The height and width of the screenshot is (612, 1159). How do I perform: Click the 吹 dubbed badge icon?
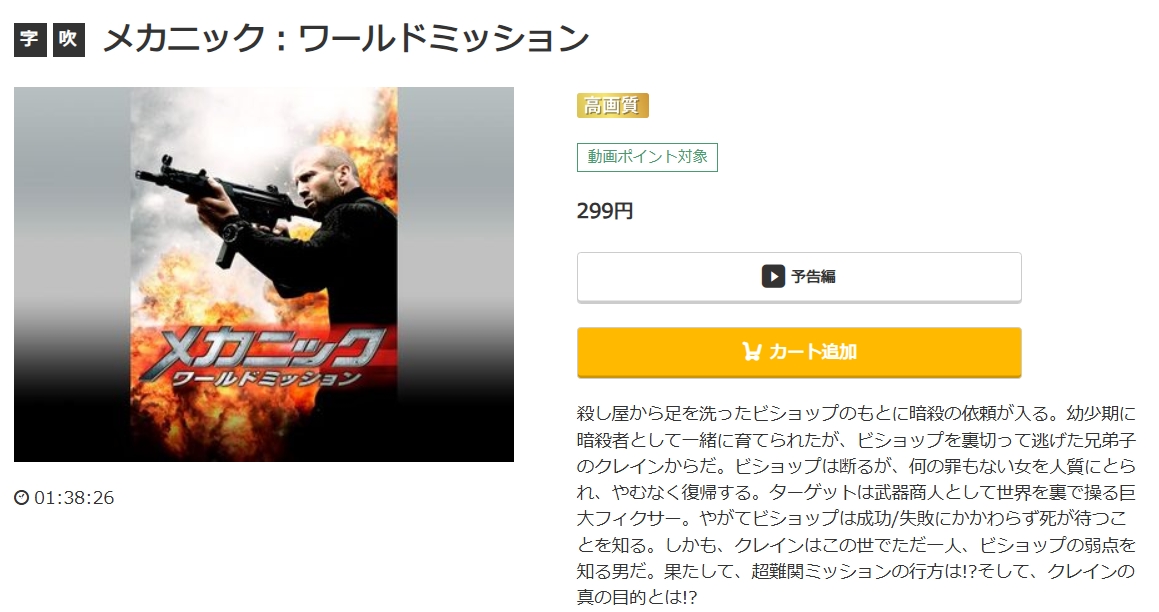[x=69, y=40]
